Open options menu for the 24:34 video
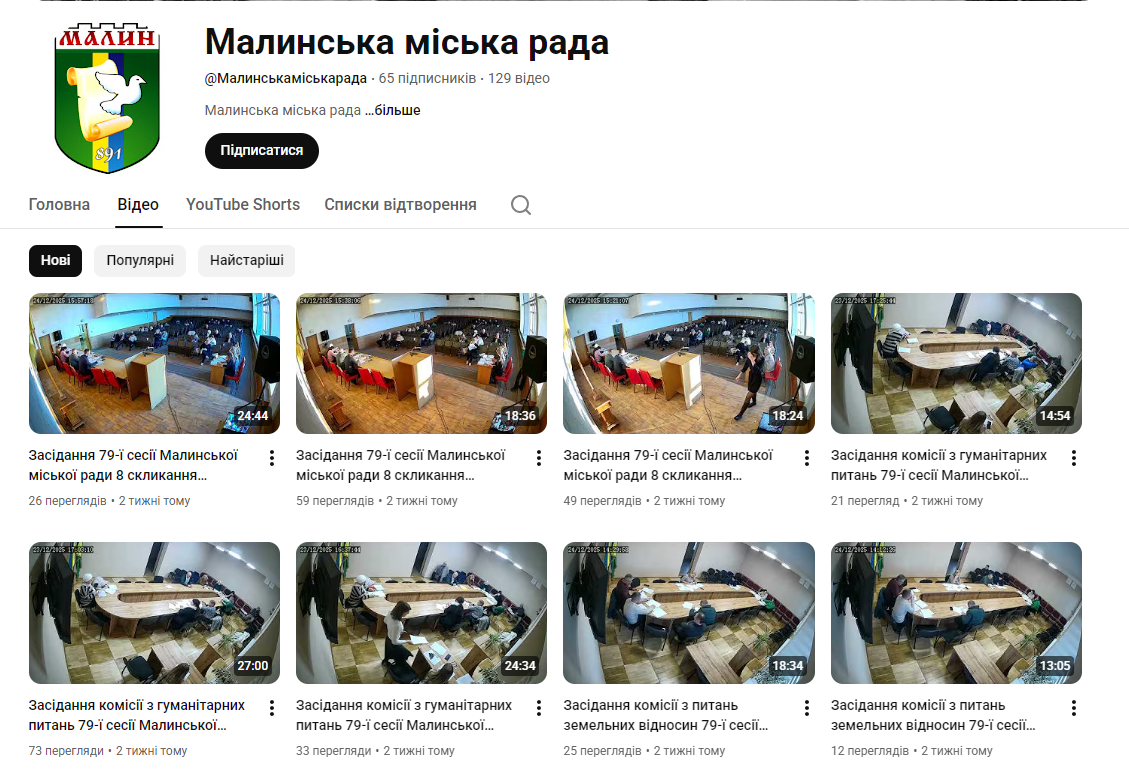 click(x=539, y=708)
